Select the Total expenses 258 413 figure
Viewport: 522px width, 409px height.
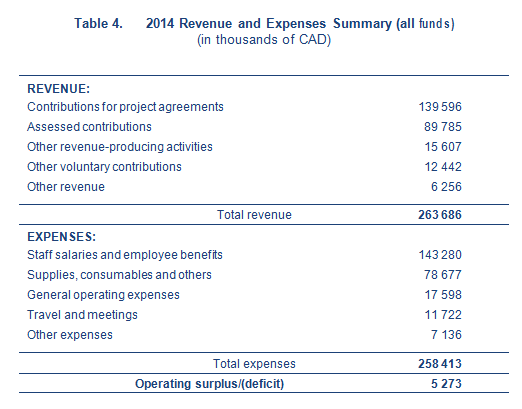pos(440,364)
